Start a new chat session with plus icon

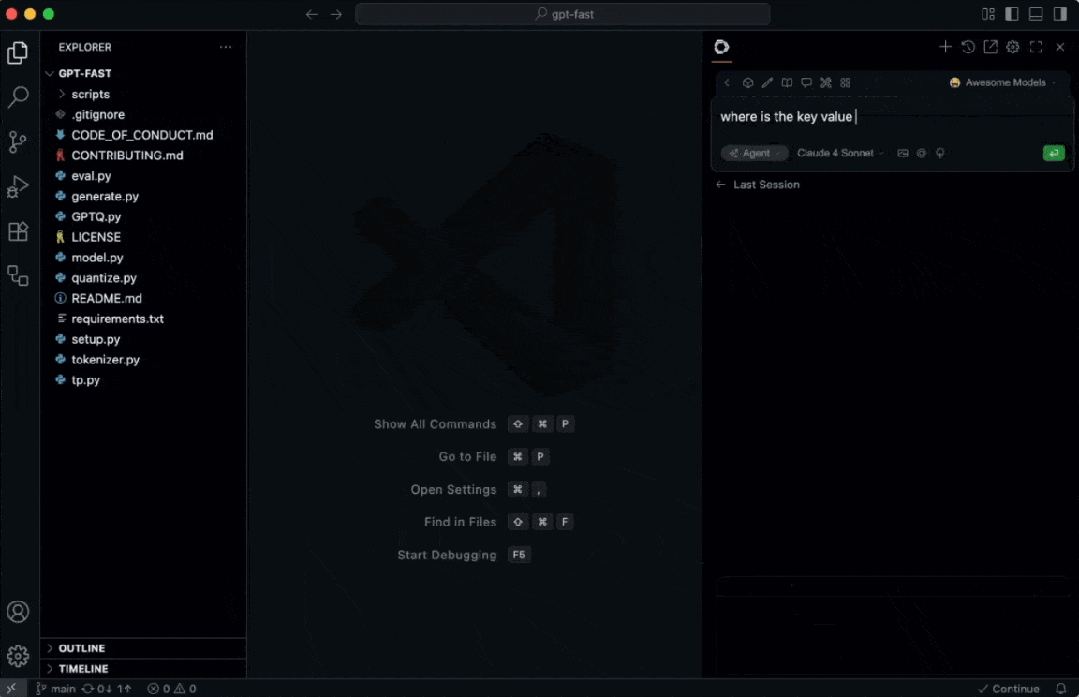pyautogui.click(x=945, y=47)
